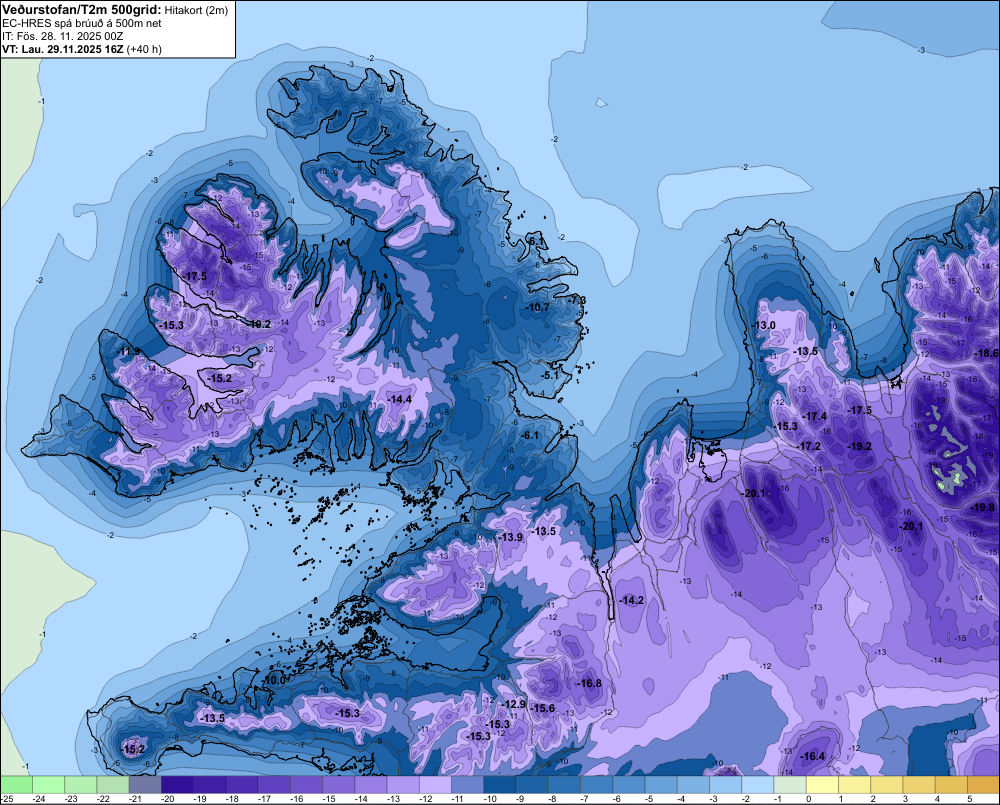Click the 'VT: Lau. 29.11.2025 16Z' valid time
This screenshot has height=805, width=1000.
62,49
